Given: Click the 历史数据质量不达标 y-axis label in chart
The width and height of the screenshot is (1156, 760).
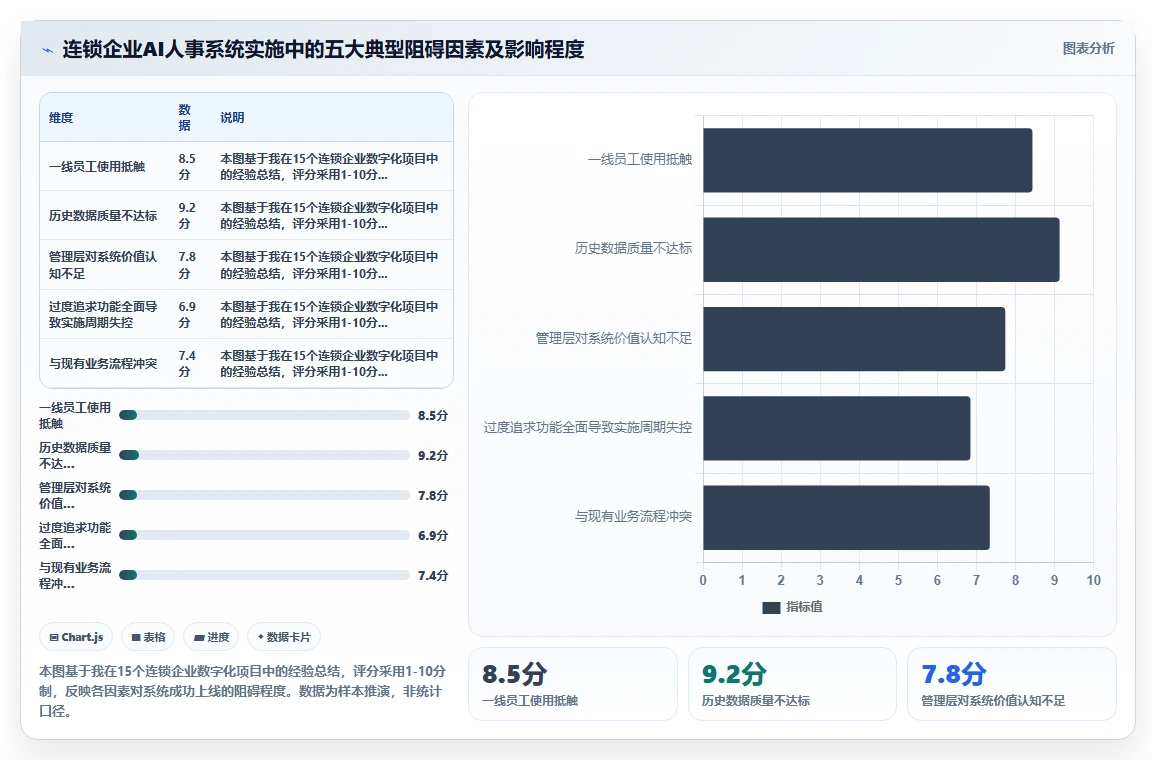Looking at the screenshot, I should [633, 248].
